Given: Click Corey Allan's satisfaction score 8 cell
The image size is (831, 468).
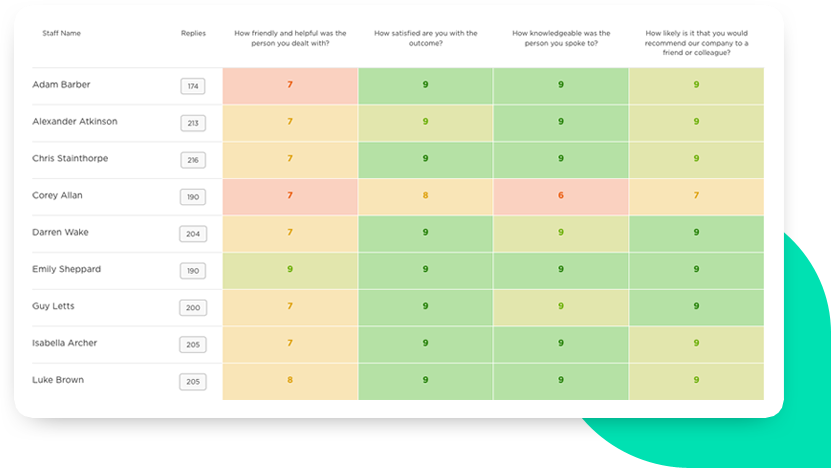Looking at the screenshot, I should click(x=425, y=196).
